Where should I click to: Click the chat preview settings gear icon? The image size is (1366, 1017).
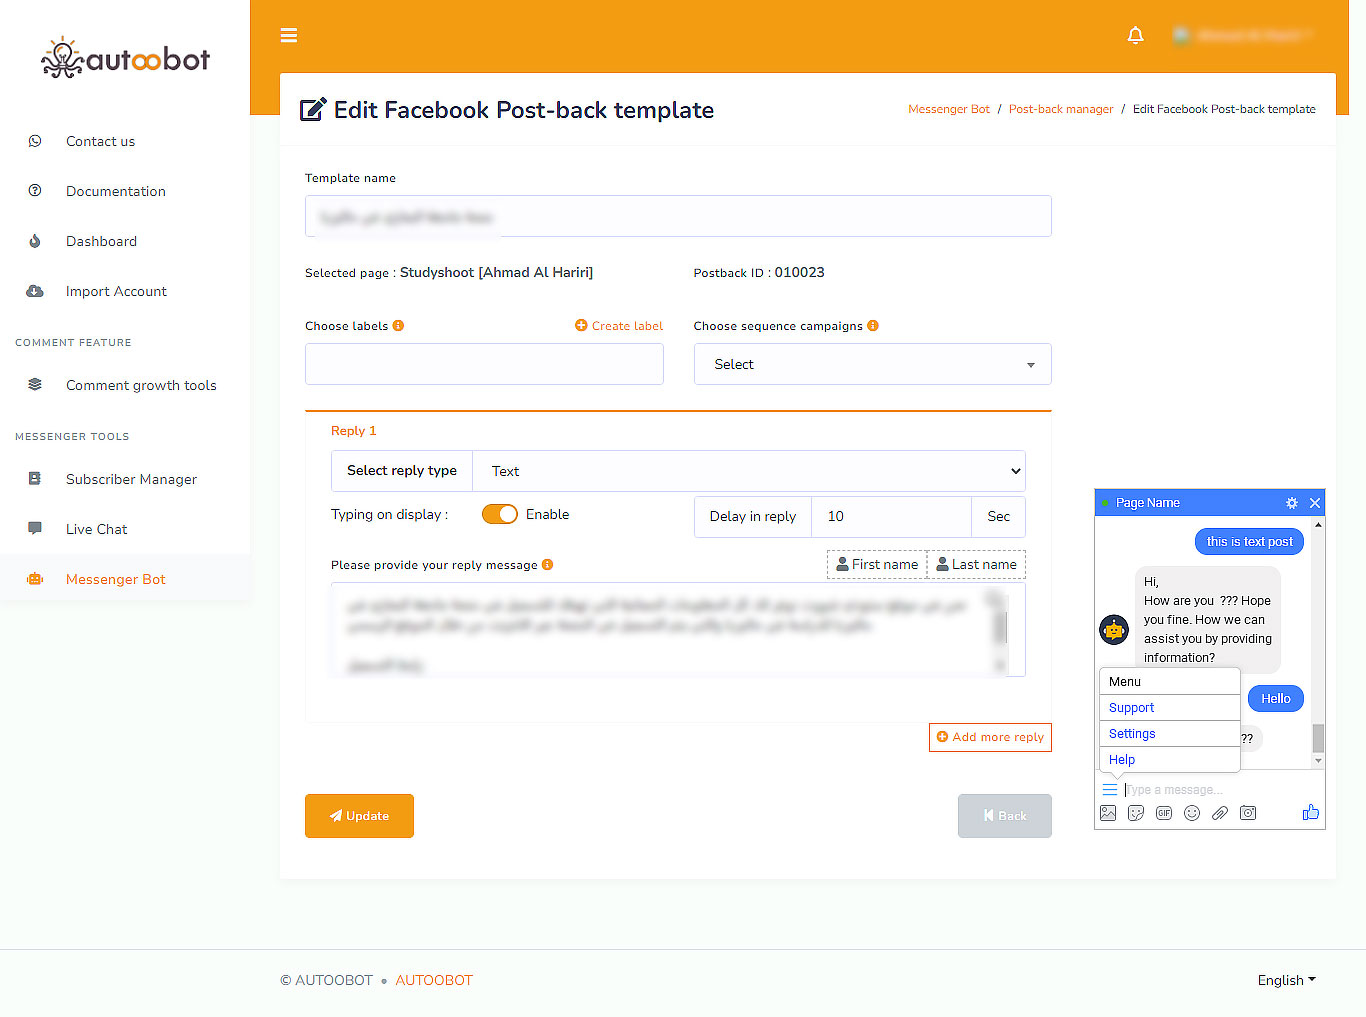pyautogui.click(x=1291, y=503)
